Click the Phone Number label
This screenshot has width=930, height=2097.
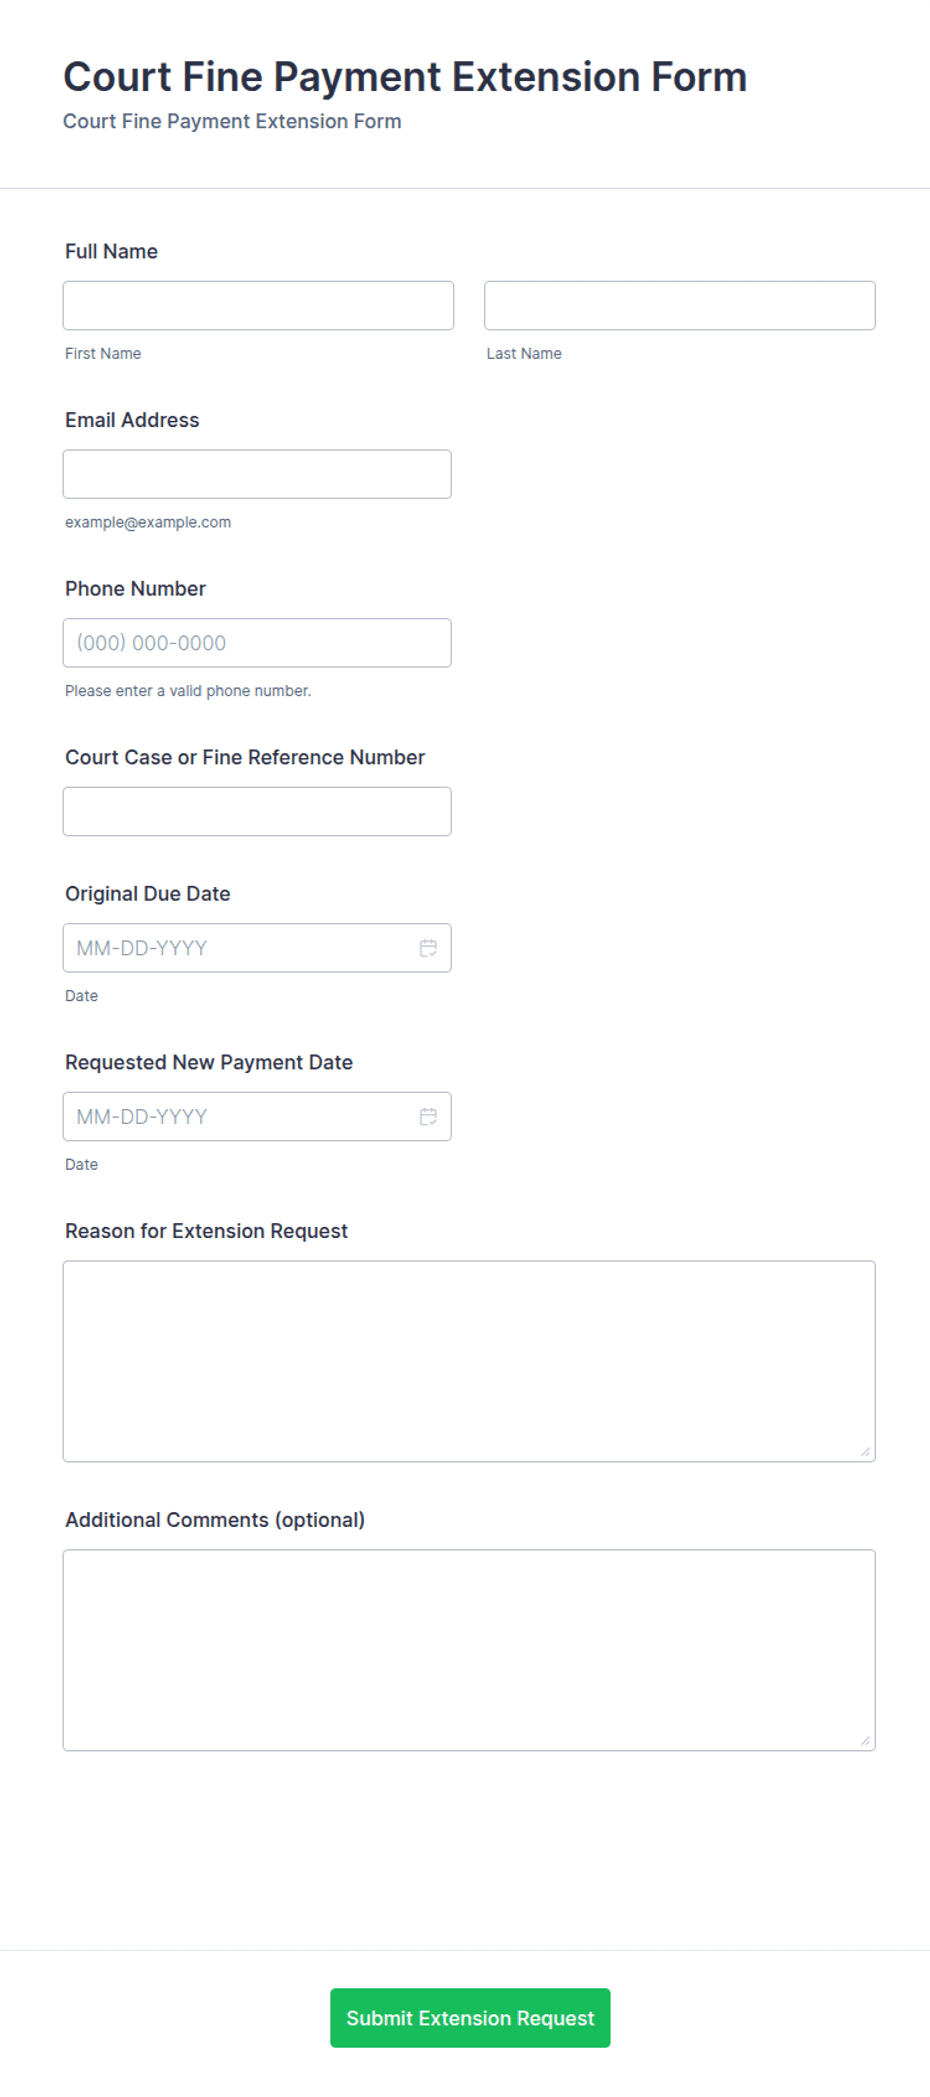(x=135, y=589)
